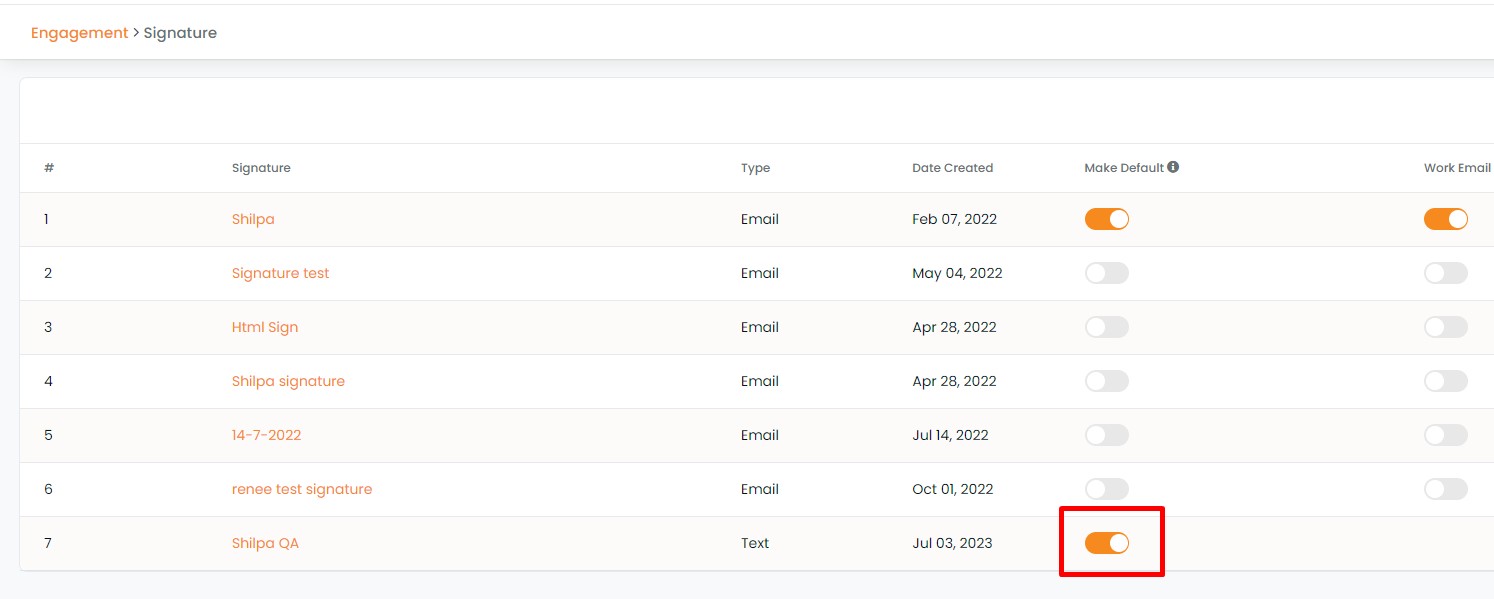Image resolution: width=1494 pixels, height=599 pixels.
Task: Open the renee test signature link
Action: pyautogui.click(x=302, y=489)
